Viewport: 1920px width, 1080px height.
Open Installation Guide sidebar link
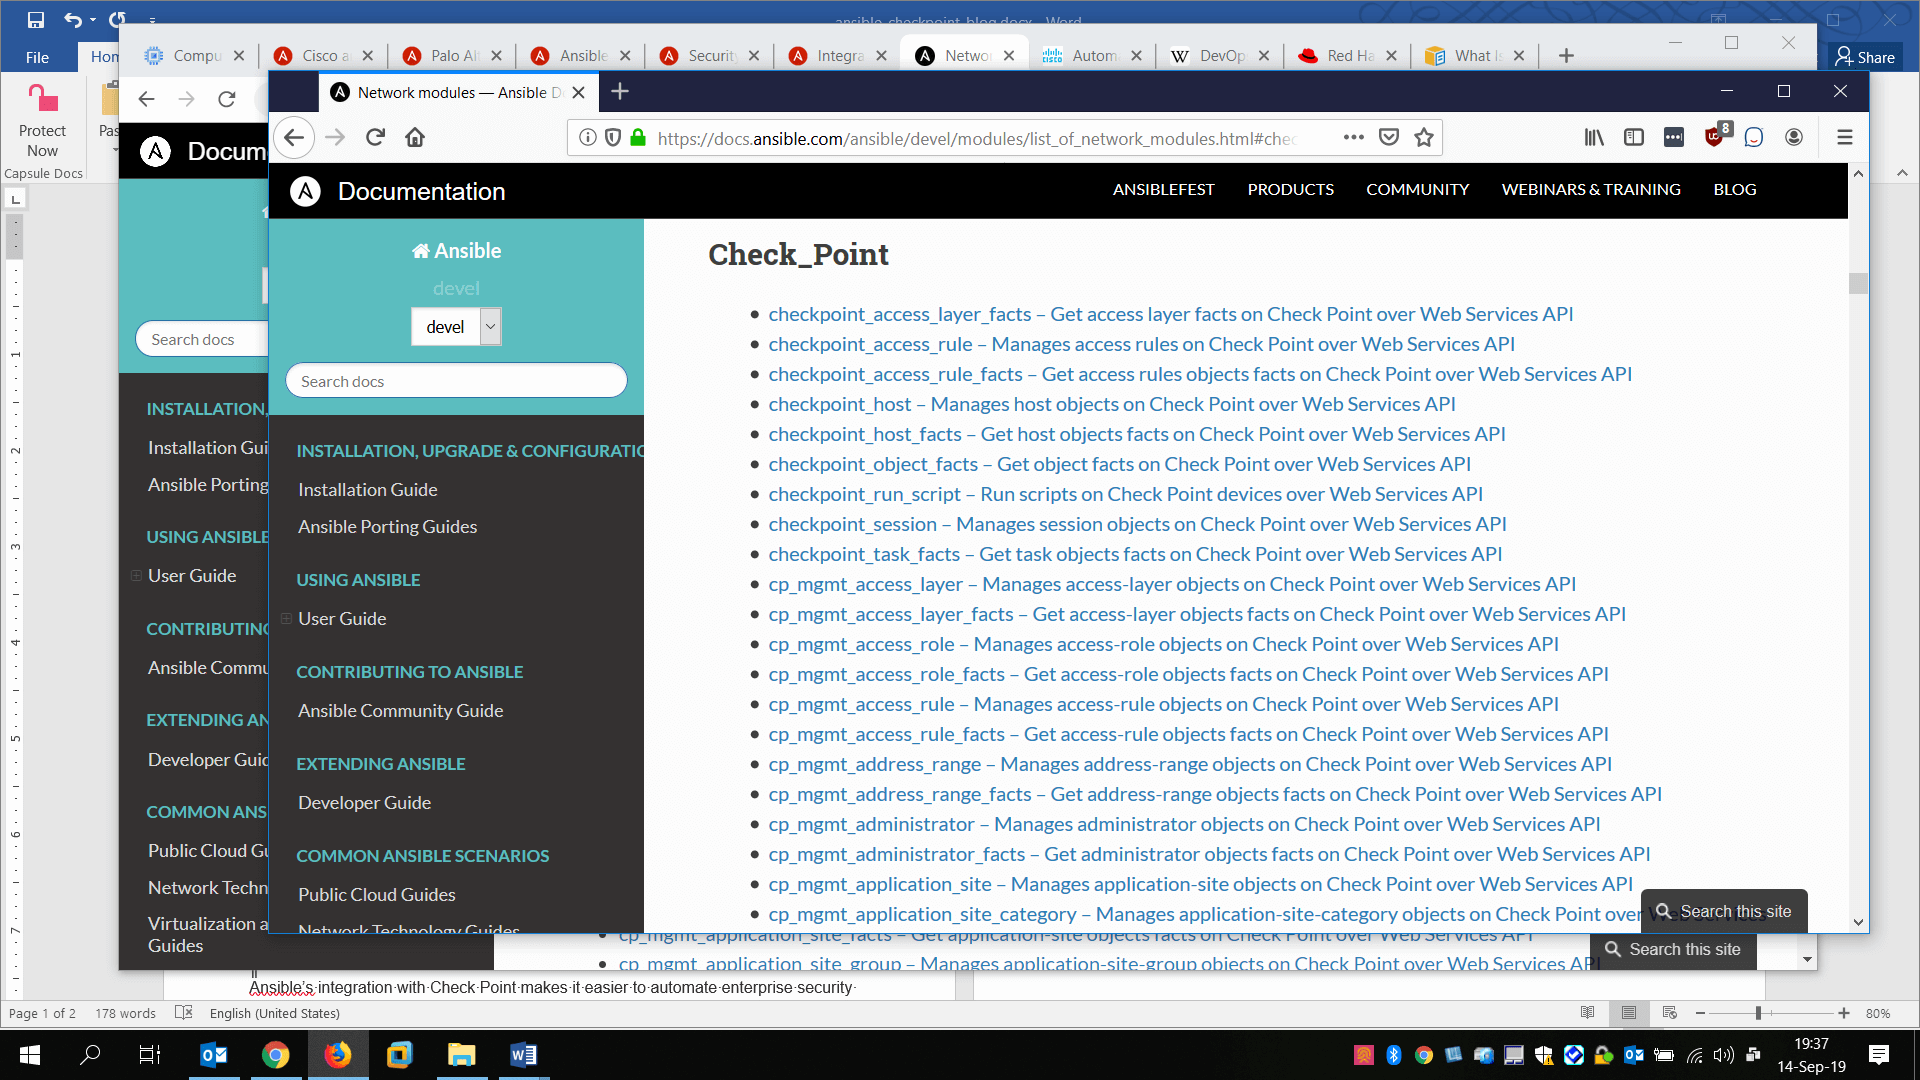[x=367, y=489]
